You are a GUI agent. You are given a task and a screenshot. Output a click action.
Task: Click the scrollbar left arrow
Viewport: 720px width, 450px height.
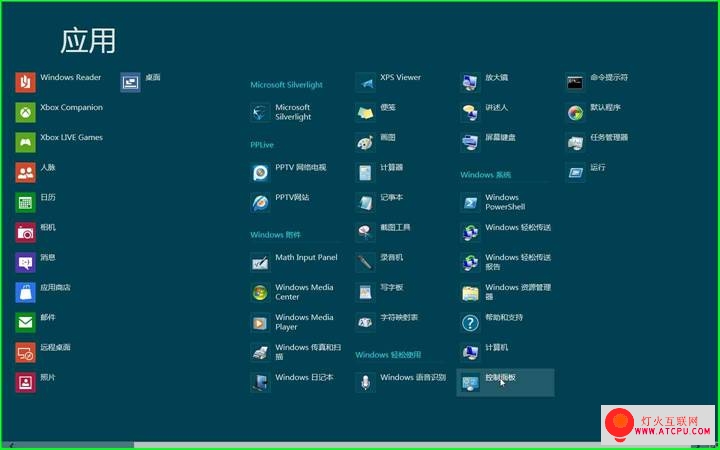pyautogui.click(x=11, y=445)
